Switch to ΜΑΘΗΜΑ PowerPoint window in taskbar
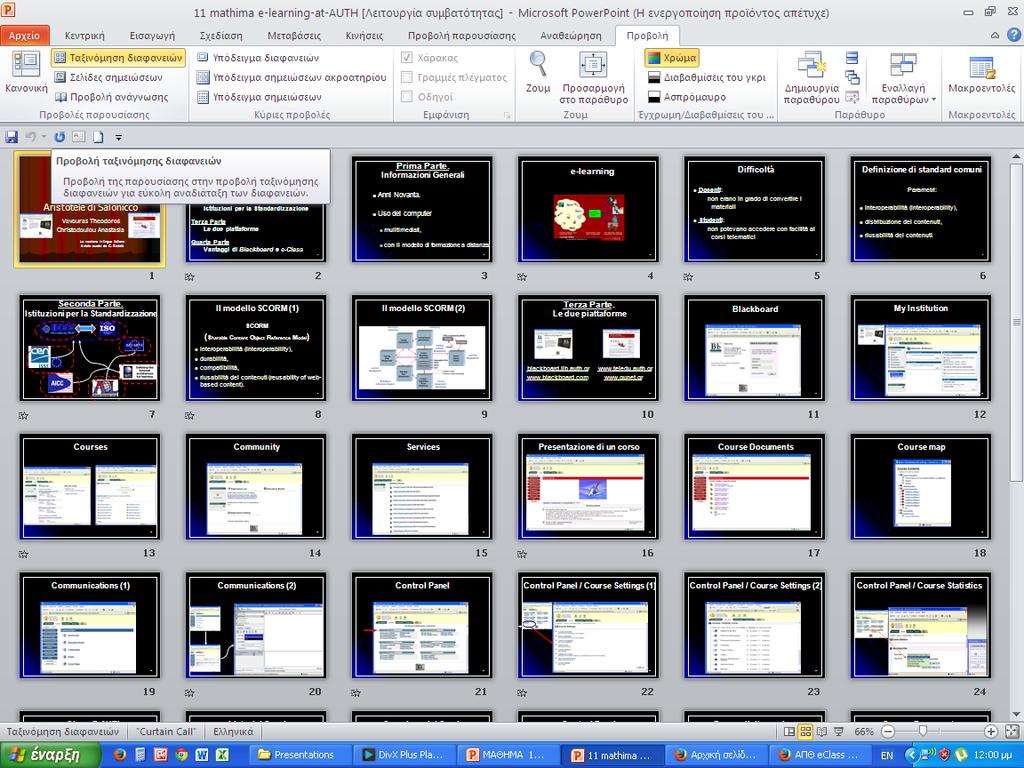The width and height of the screenshot is (1024, 768). click(509, 755)
